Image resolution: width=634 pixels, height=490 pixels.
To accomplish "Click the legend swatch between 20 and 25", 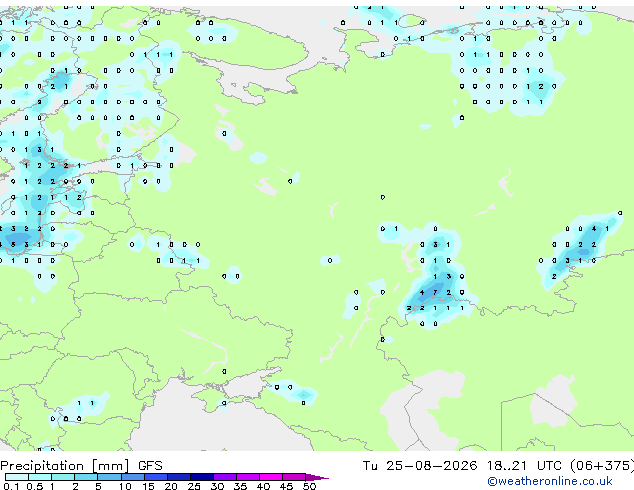I will coord(178,477).
